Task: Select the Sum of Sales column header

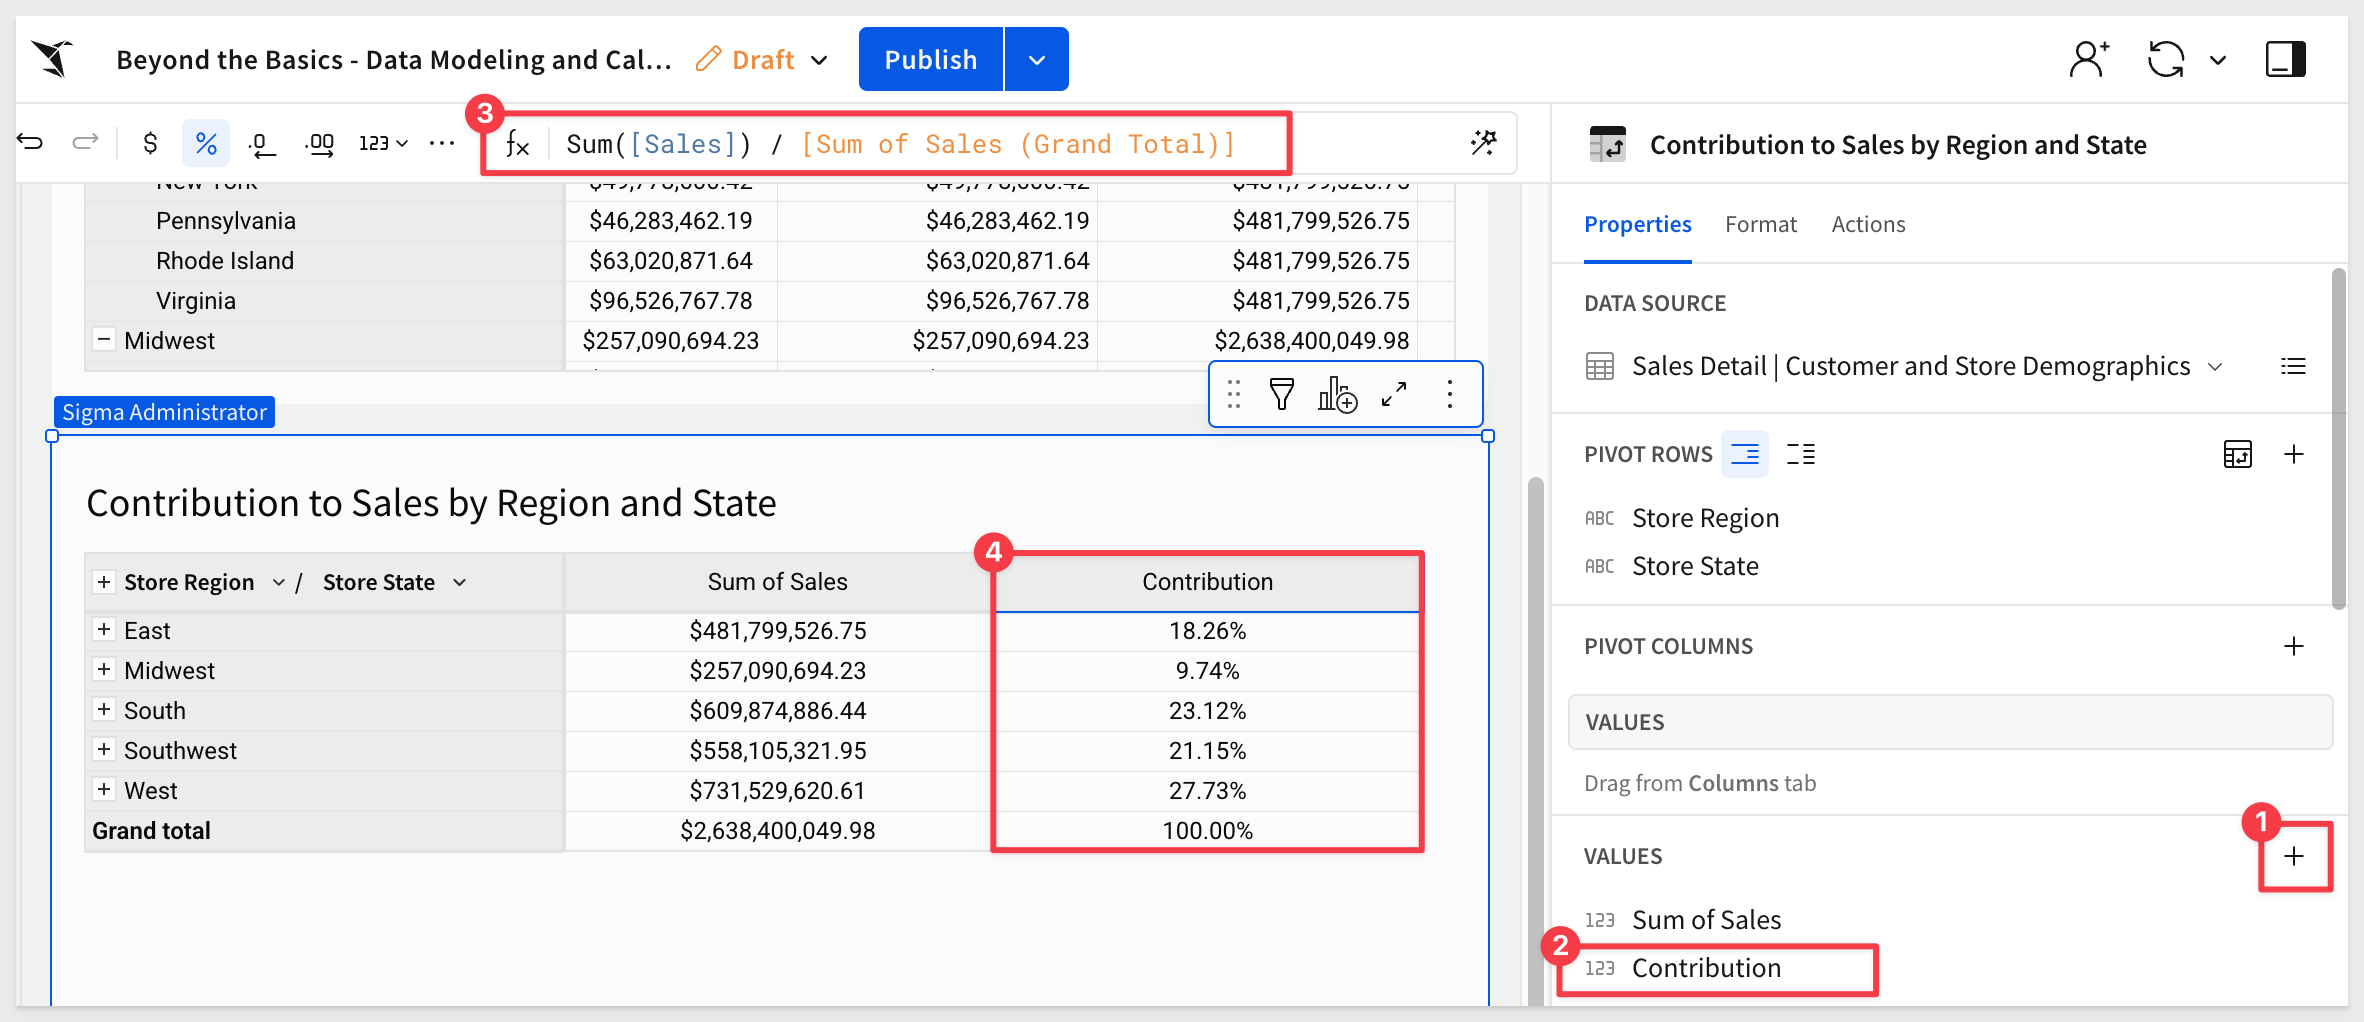Action: 777,582
